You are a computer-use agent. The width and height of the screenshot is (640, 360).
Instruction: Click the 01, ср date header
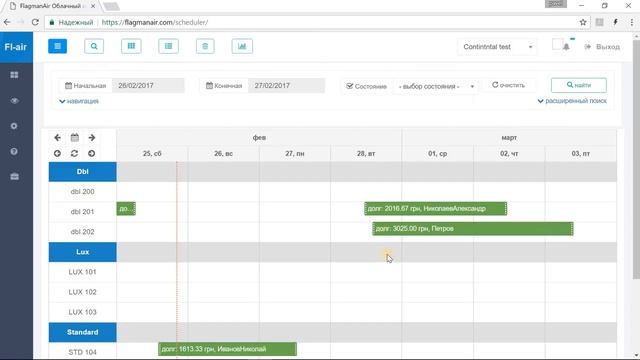coord(438,153)
